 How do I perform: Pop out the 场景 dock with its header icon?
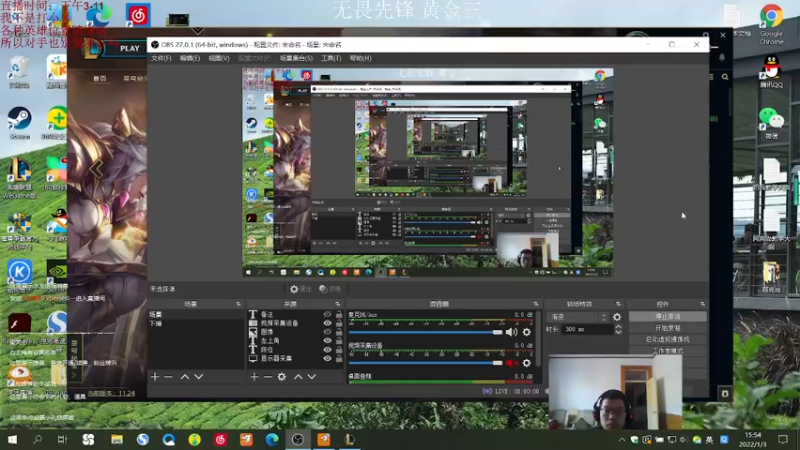(x=238, y=304)
